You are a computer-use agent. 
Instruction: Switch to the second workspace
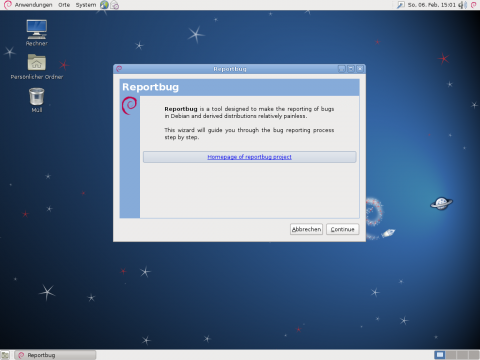point(451,355)
